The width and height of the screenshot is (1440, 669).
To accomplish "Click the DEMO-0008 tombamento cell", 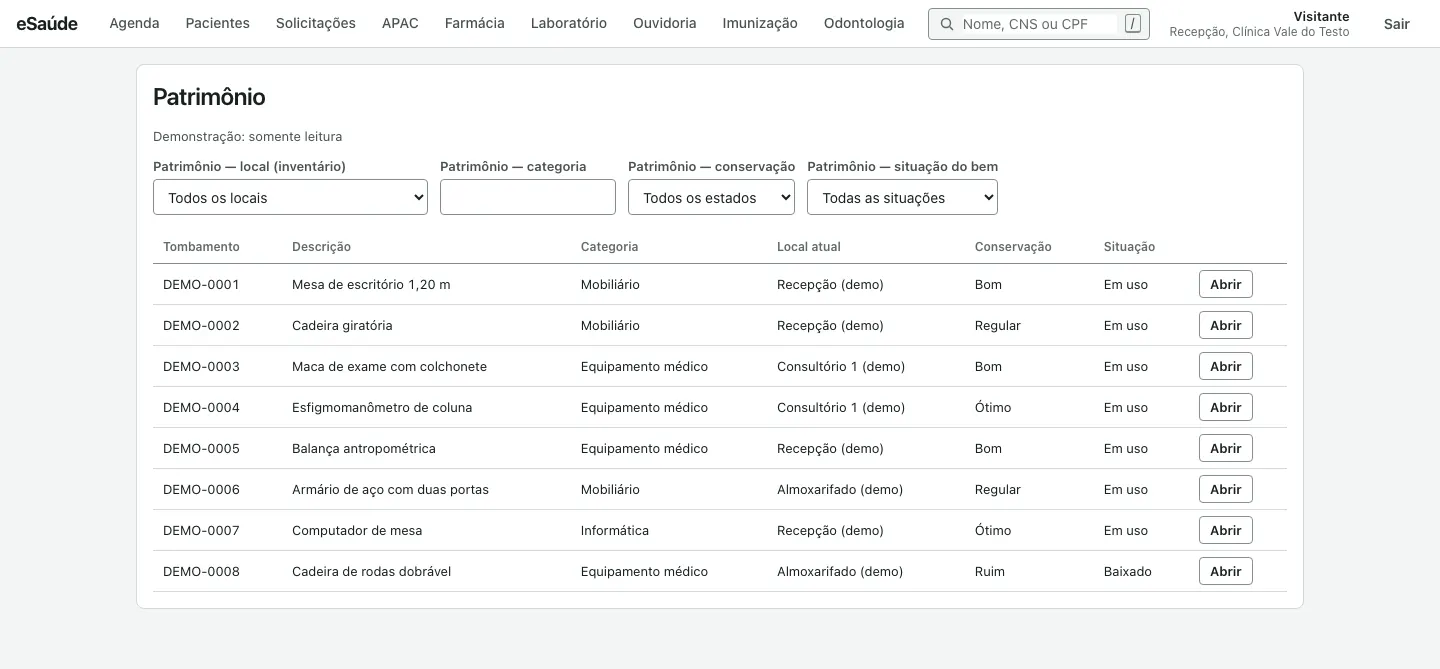I will [201, 571].
